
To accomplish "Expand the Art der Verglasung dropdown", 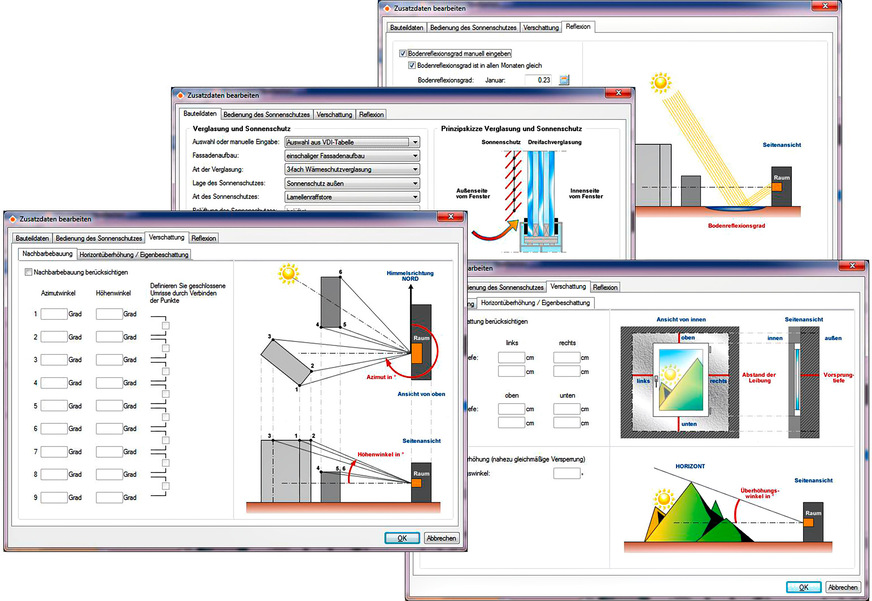I will (352, 171).
